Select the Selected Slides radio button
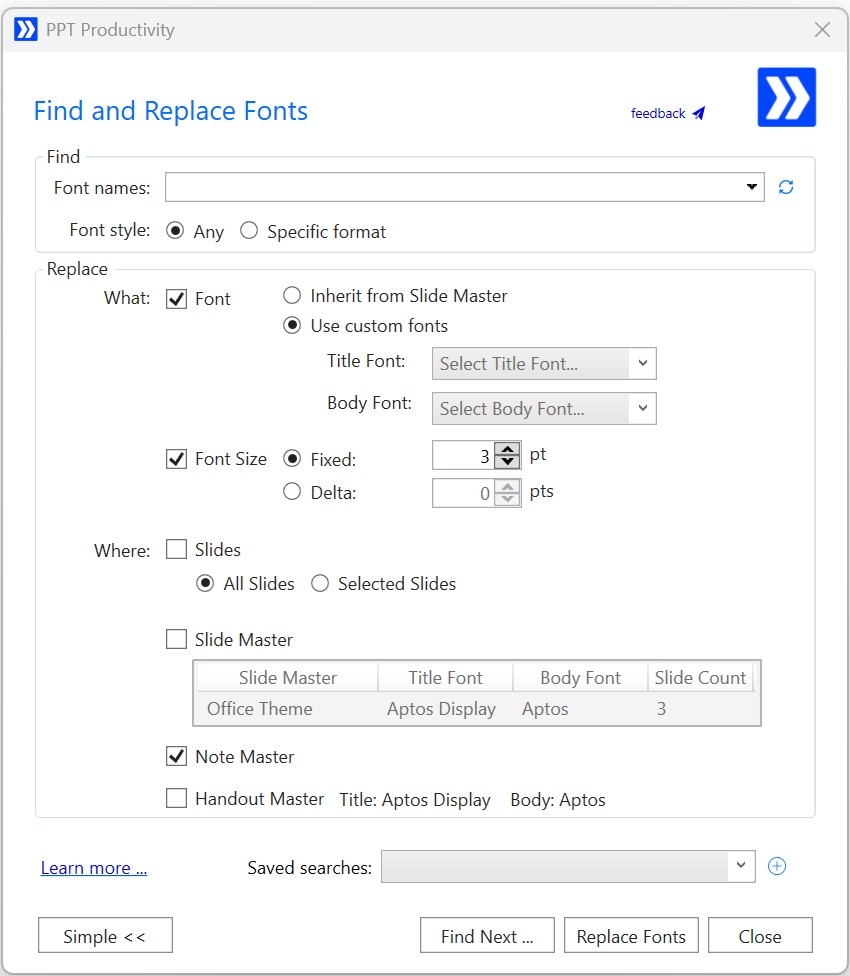 [x=320, y=583]
